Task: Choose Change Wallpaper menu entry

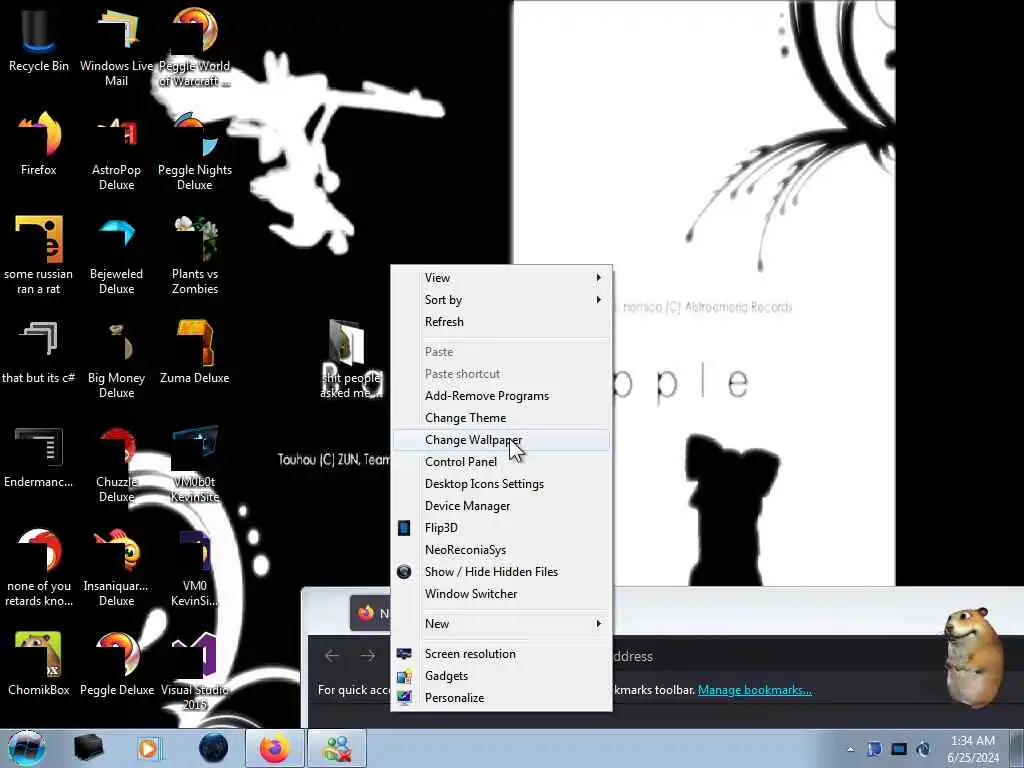Action: pos(502,440)
